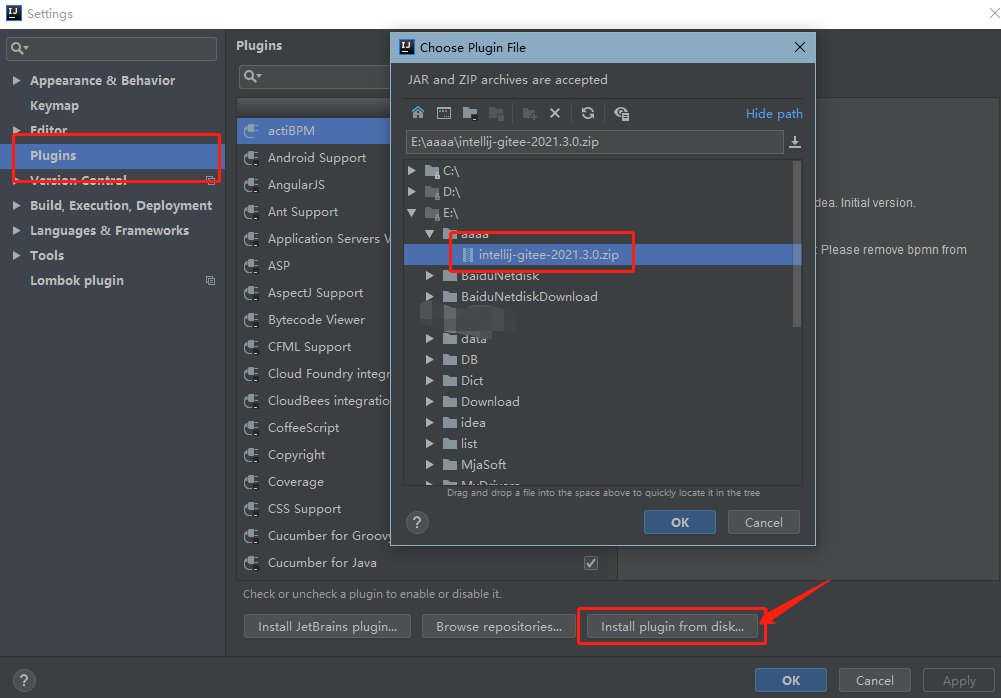Click the Plugins search magnifier icon
1001x698 pixels.
pyautogui.click(x=252, y=76)
